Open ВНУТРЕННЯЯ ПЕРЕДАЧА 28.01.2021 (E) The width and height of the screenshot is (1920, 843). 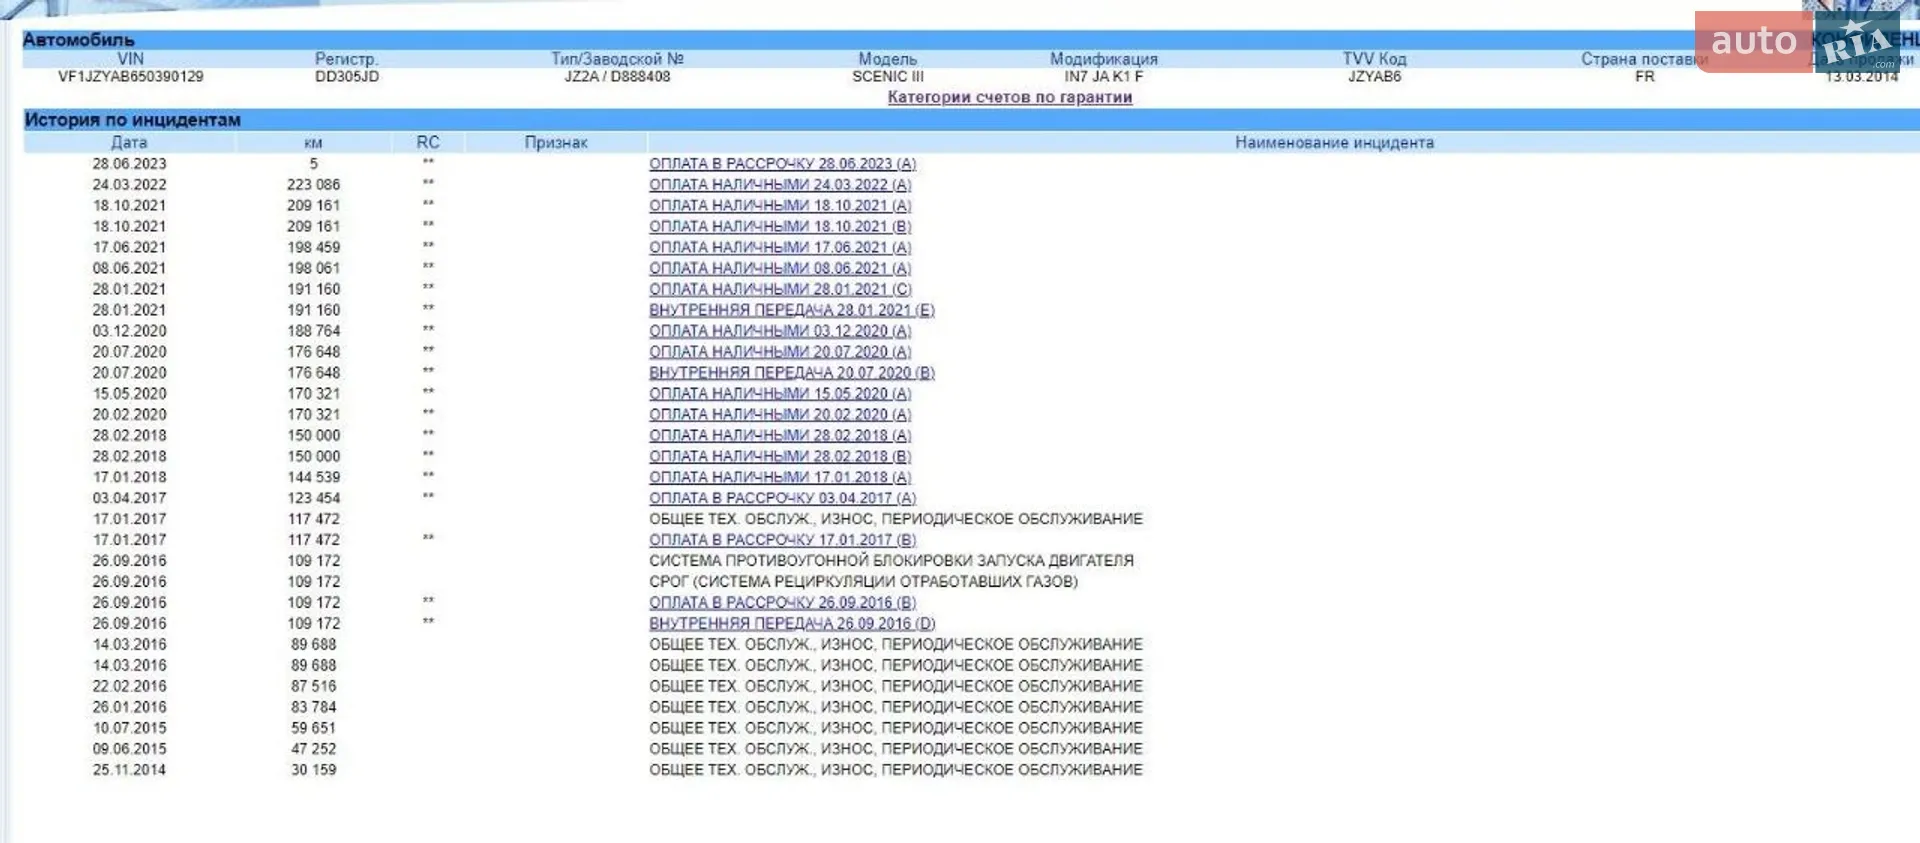point(792,311)
